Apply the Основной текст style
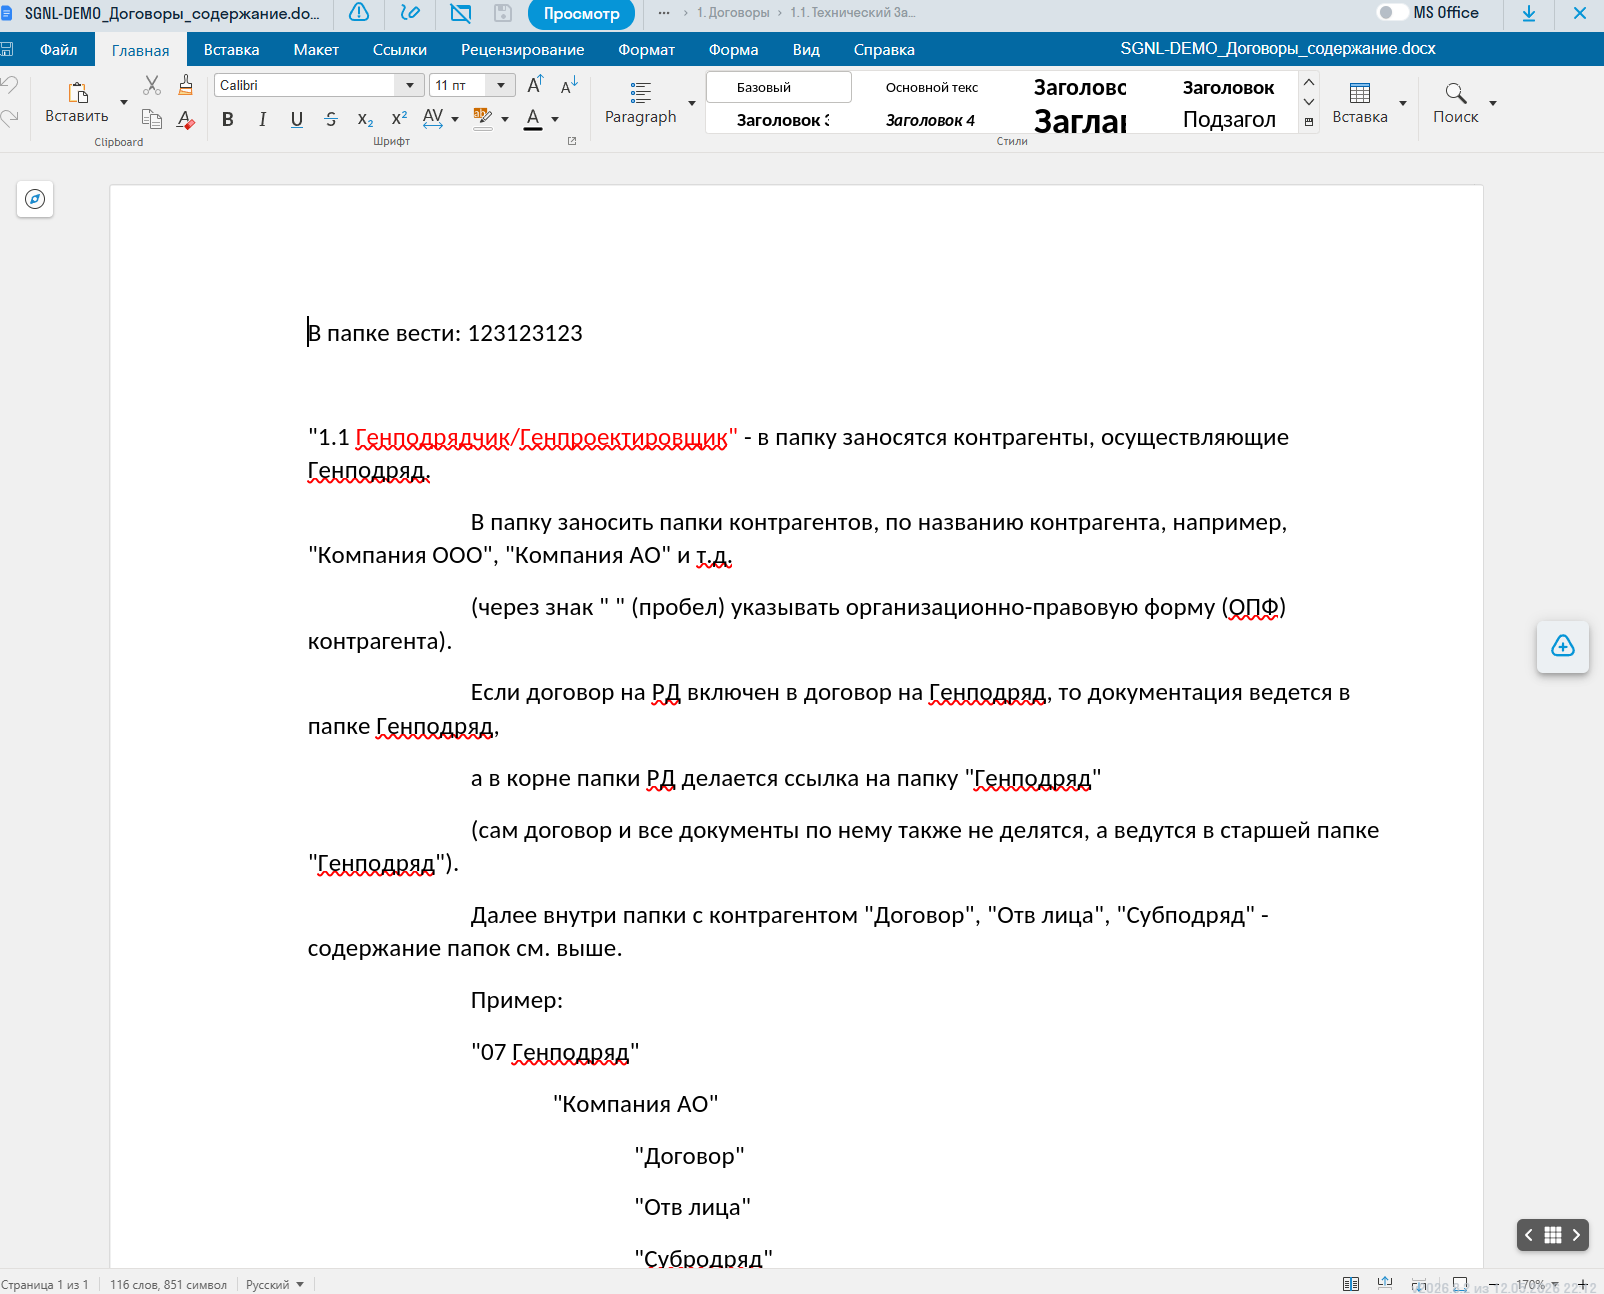This screenshot has height=1294, width=1604. (x=932, y=87)
